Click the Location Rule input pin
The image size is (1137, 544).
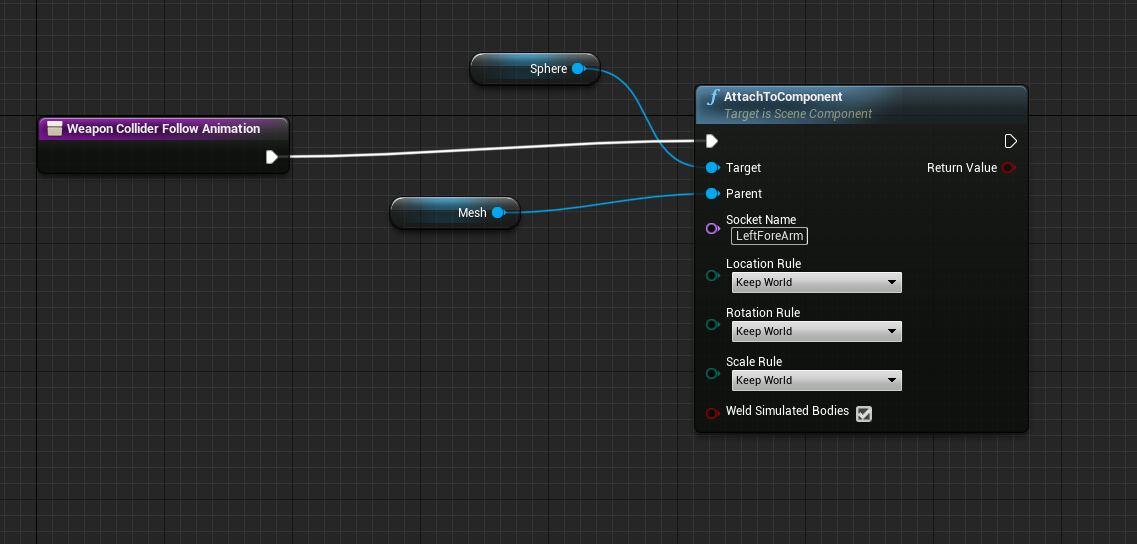tap(712, 276)
